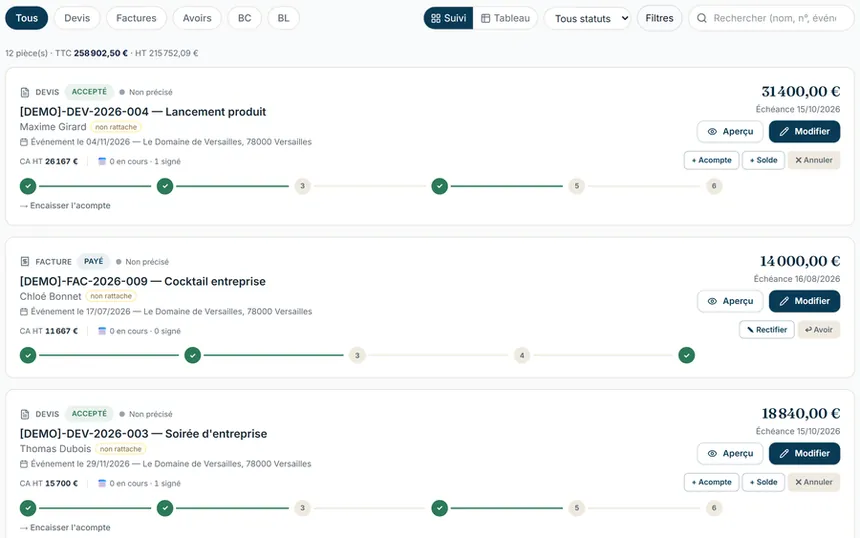Click ACCEPTÉ status badge on DEV-2026-004

[x=89, y=92]
